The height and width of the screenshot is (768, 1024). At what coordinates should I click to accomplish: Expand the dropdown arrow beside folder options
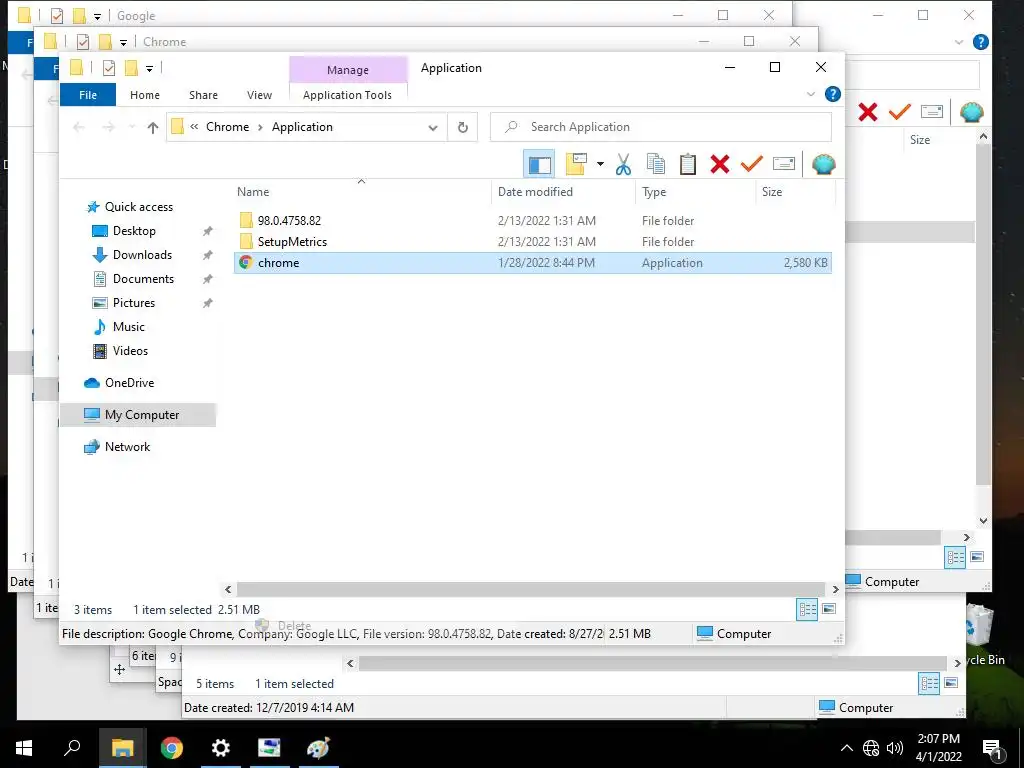(600, 164)
